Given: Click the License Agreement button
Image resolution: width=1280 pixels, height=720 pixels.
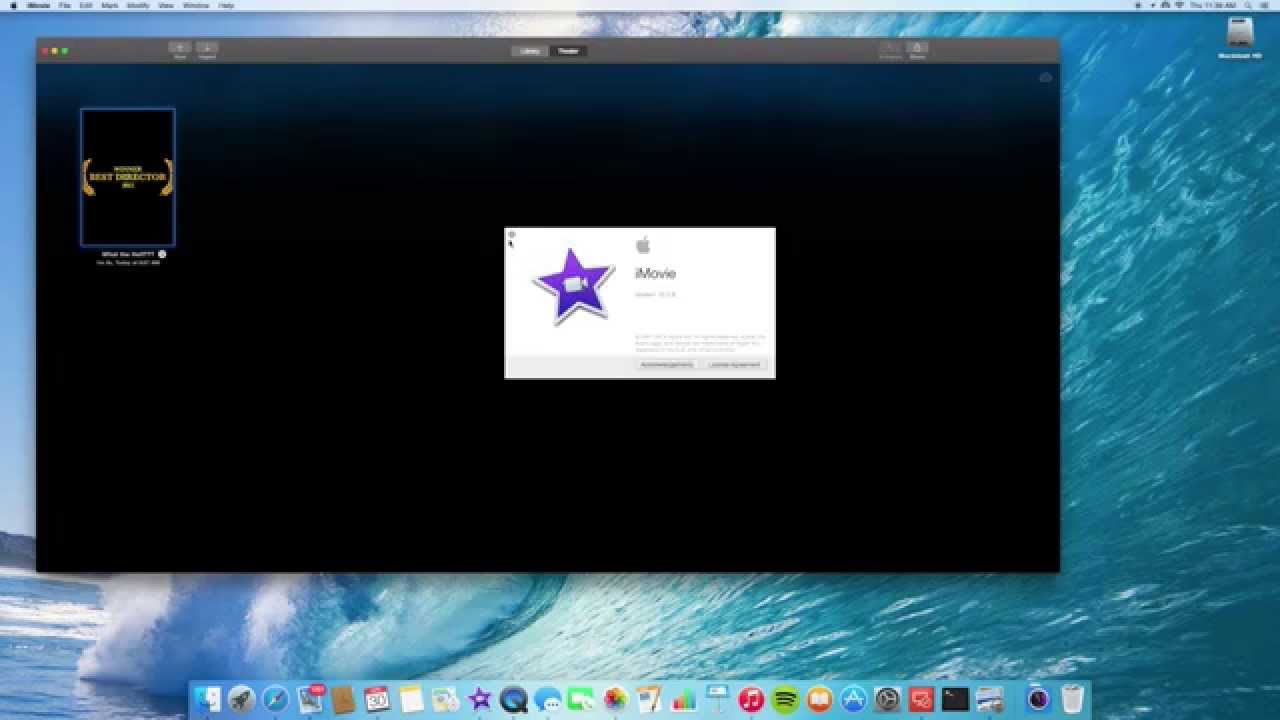Looking at the screenshot, I should coord(735,365).
